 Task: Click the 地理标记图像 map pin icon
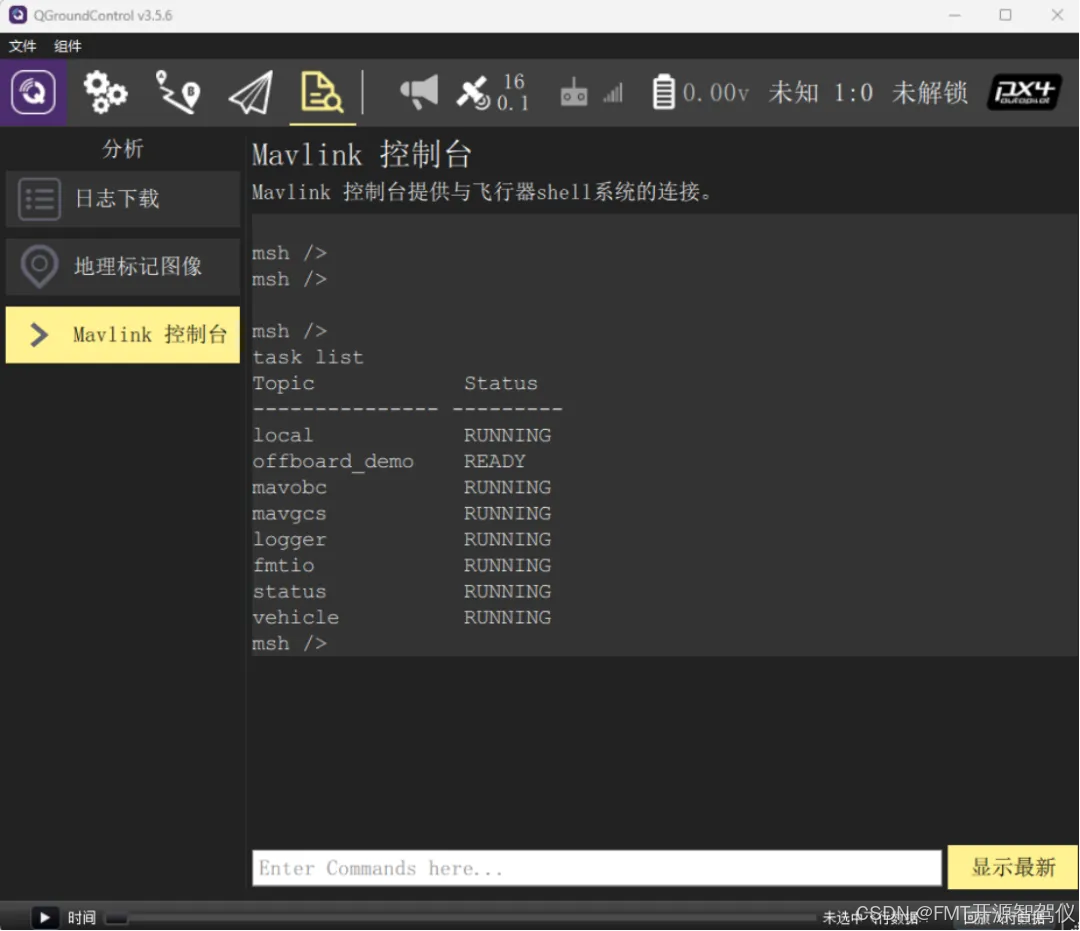click(x=39, y=266)
